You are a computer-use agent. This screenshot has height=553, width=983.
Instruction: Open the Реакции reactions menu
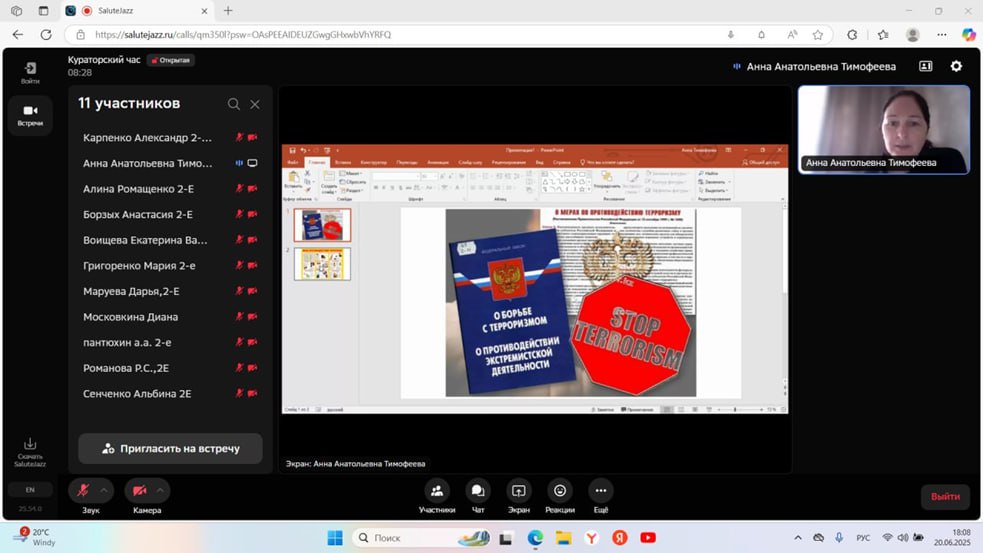(560, 491)
